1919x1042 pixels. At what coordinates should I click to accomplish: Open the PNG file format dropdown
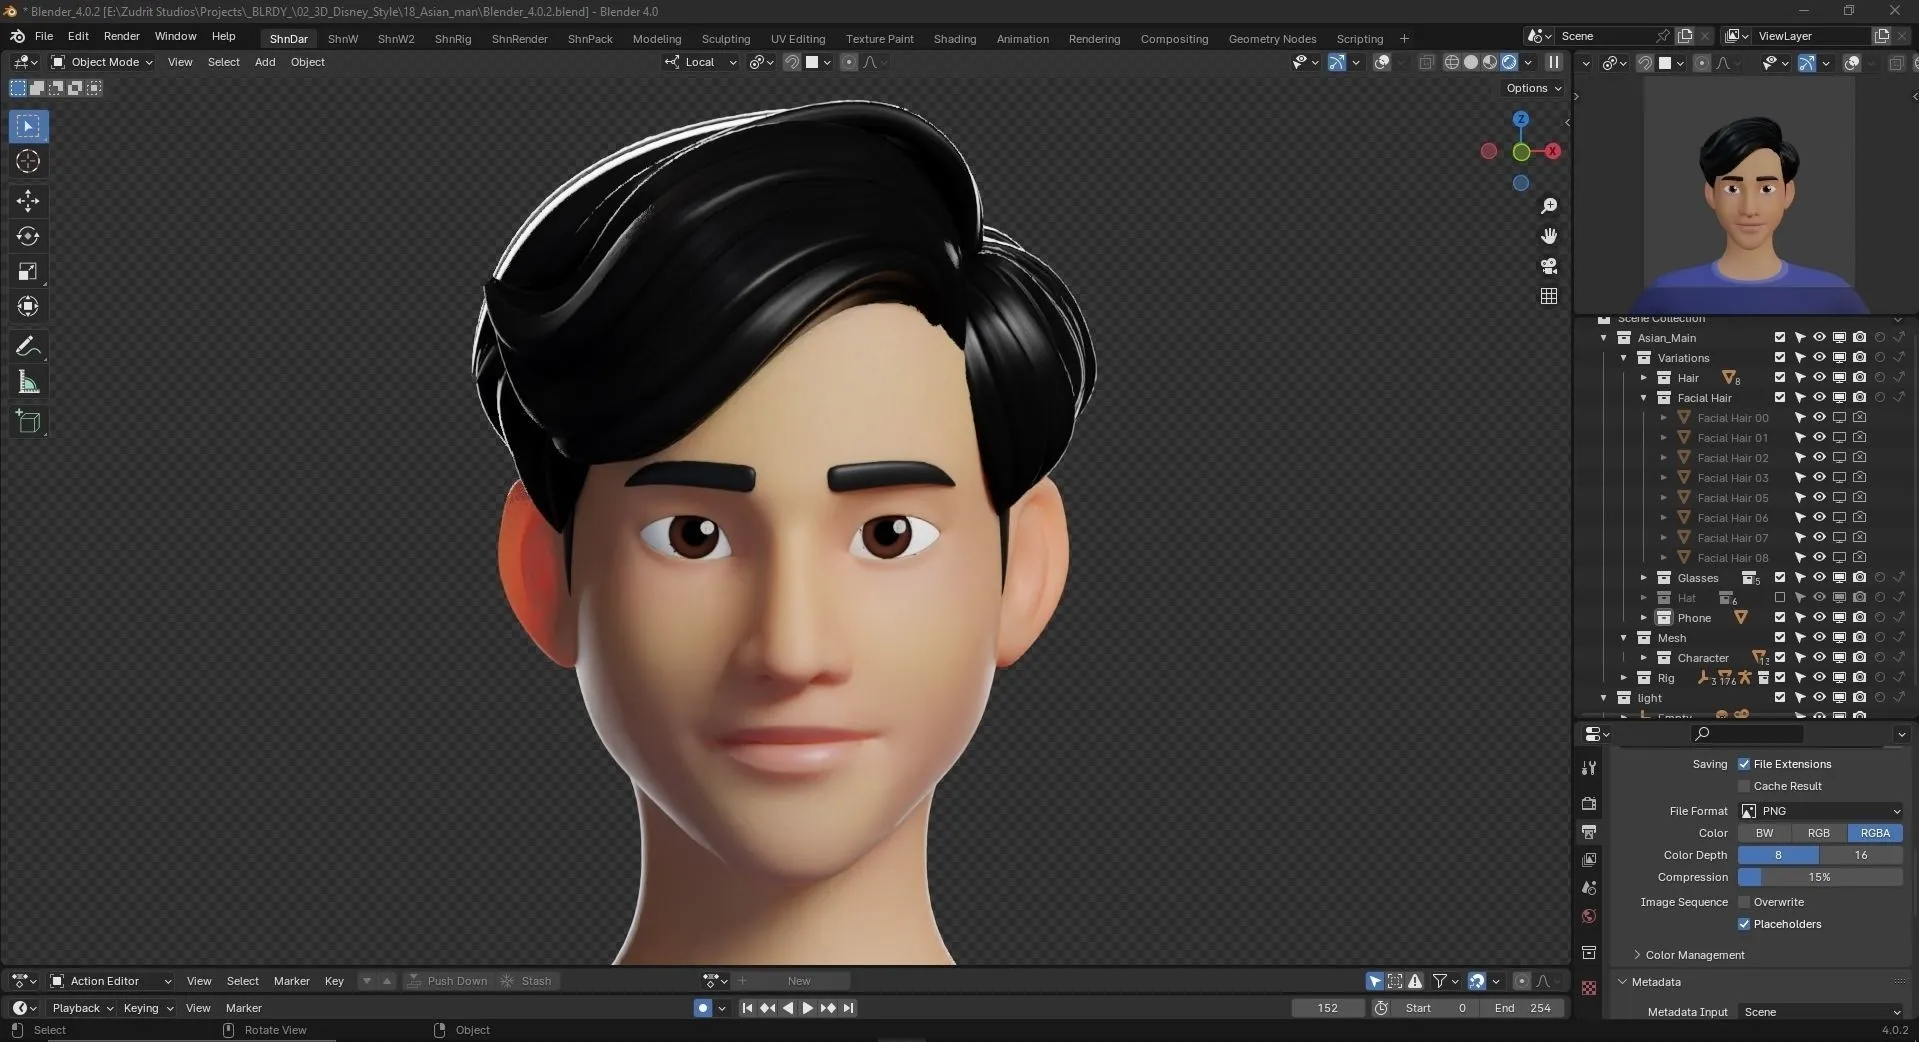1818,810
